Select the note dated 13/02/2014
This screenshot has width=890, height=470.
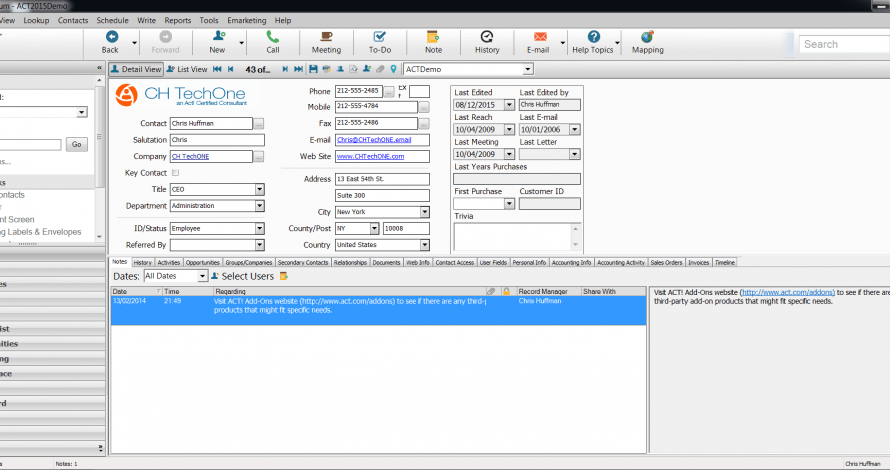coord(379,310)
